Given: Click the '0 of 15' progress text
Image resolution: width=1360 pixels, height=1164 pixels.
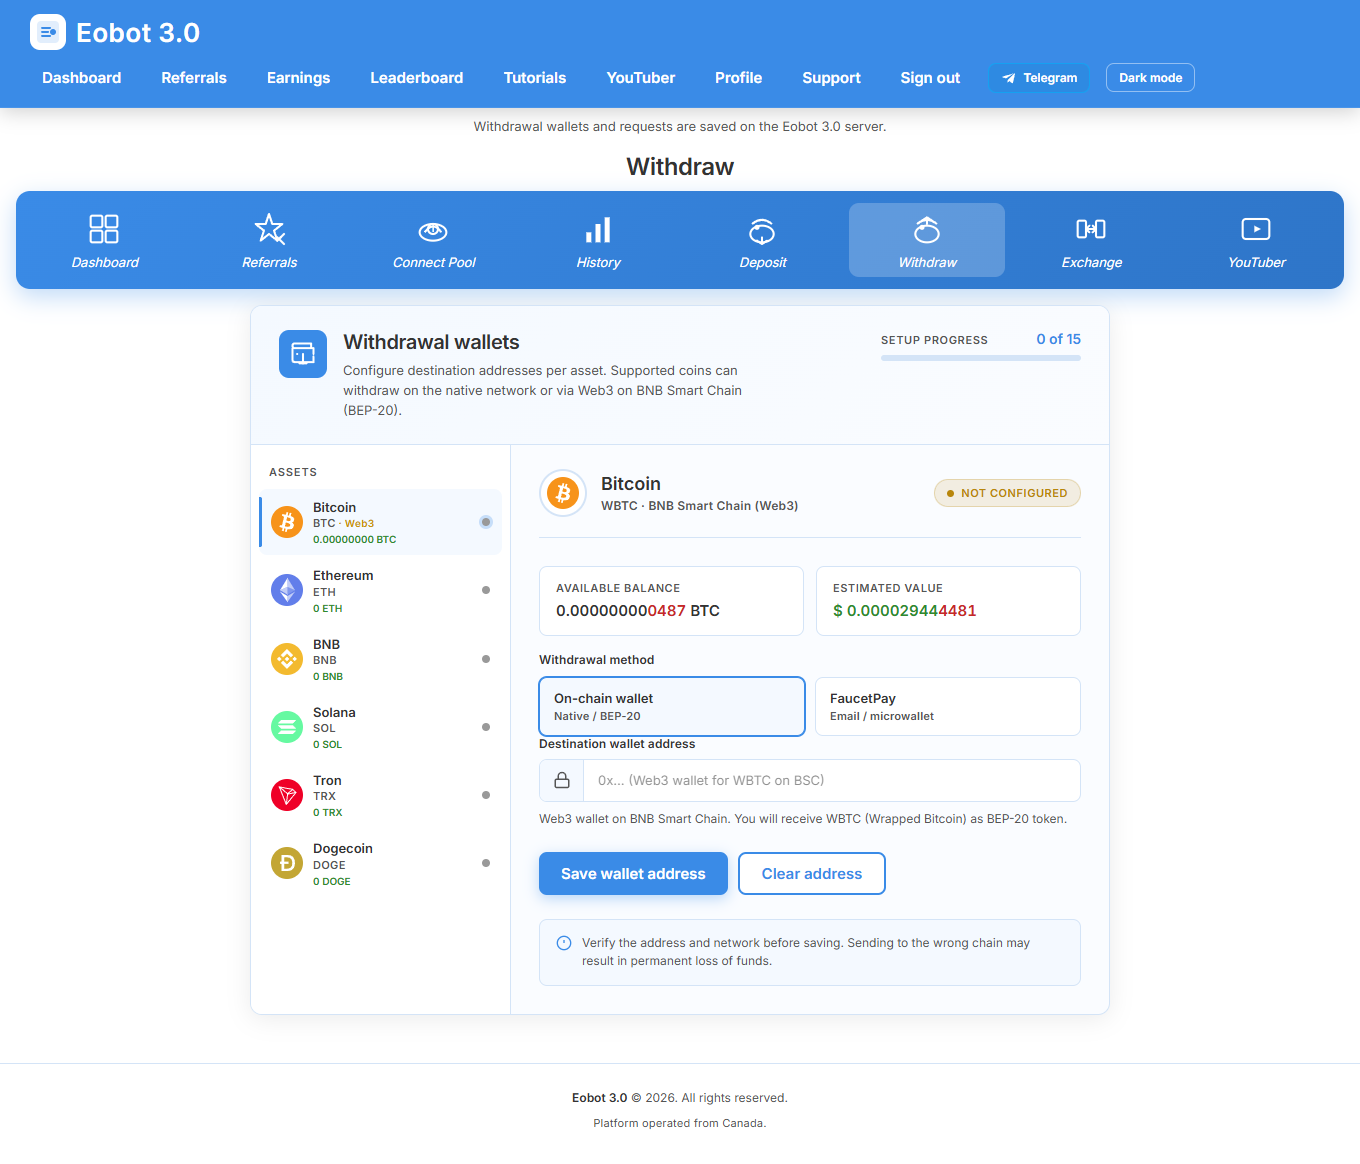Looking at the screenshot, I should click(x=1058, y=339).
